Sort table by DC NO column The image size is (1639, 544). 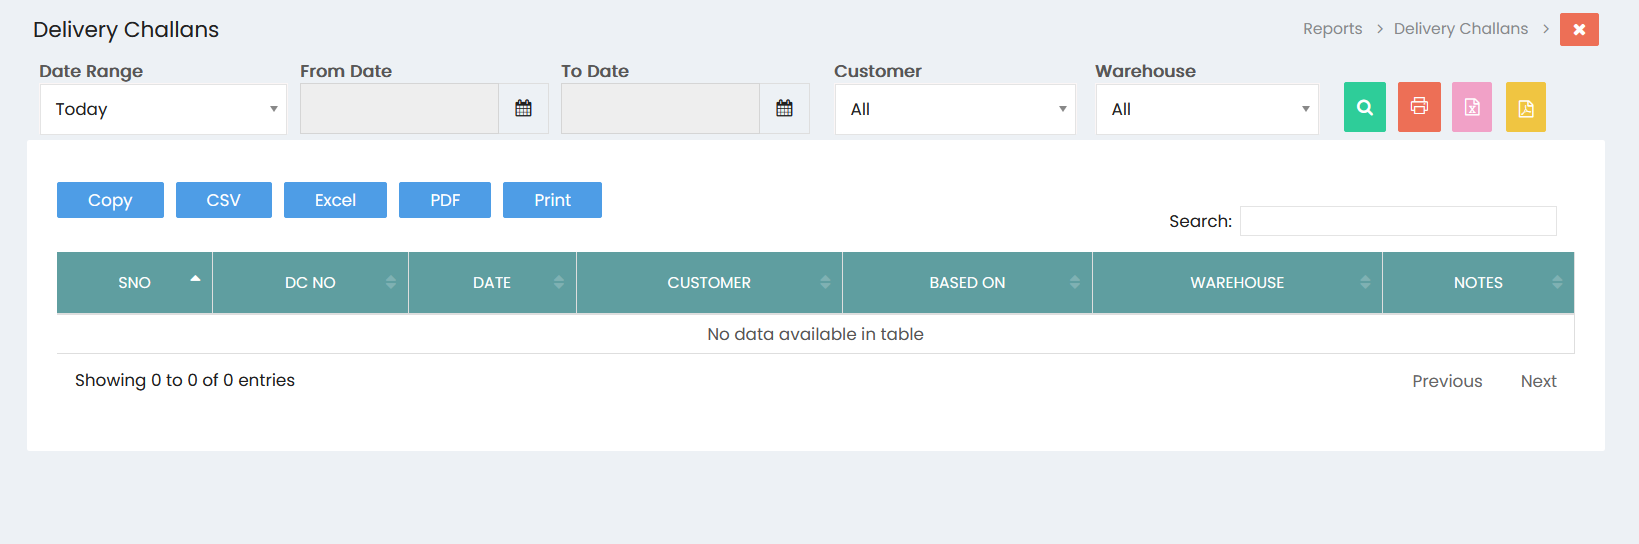point(310,283)
